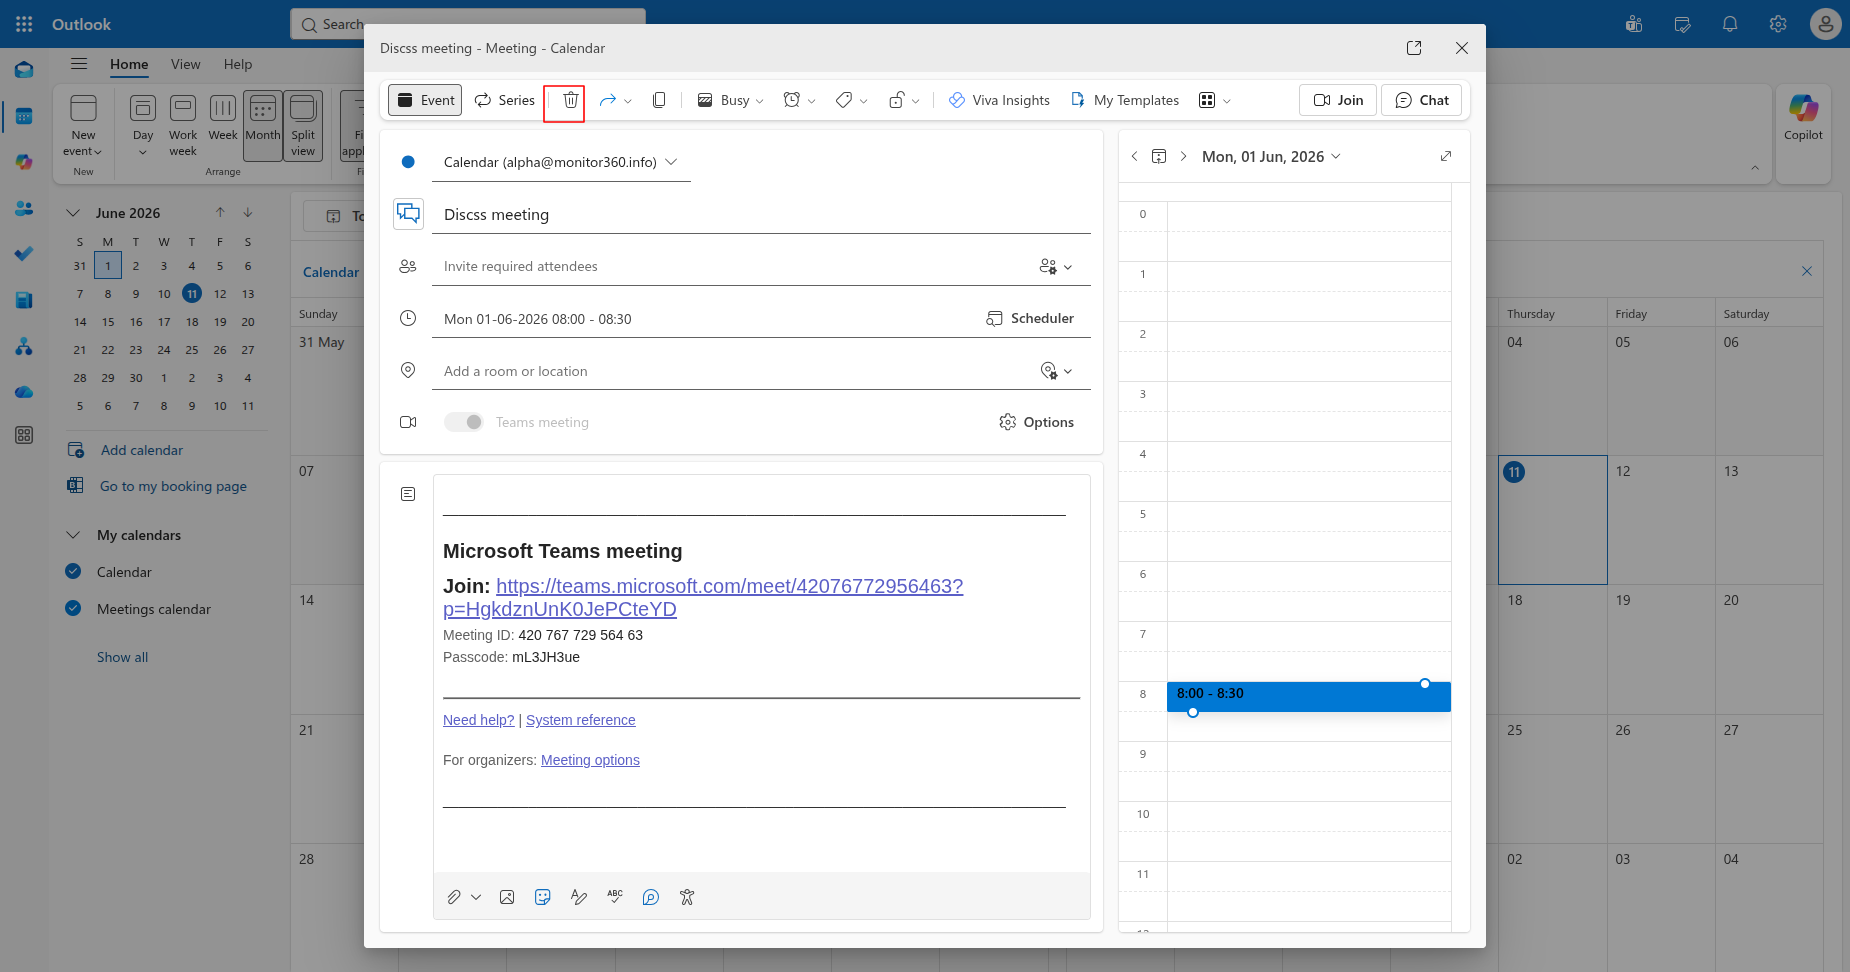Screen dimensions: 1850x972
Task: Open the Editor spelling check icon
Action: point(615,897)
